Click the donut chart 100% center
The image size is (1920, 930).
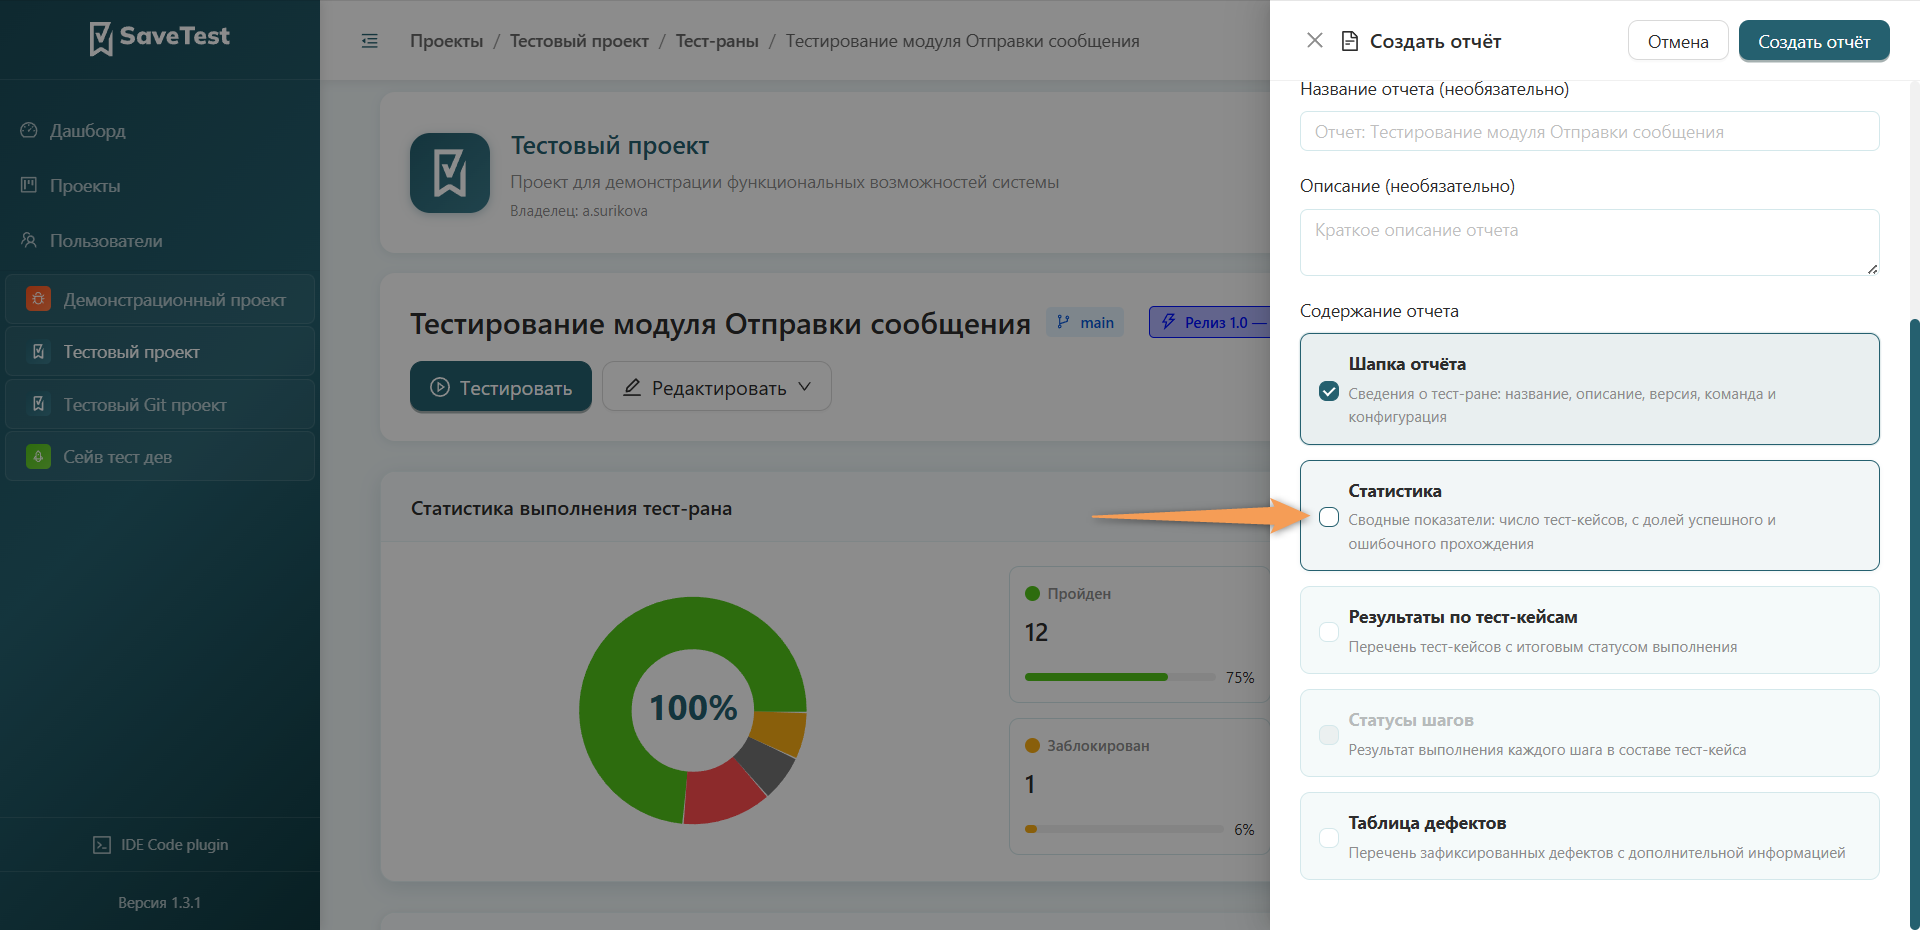pyautogui.click(x=693, y=708)
